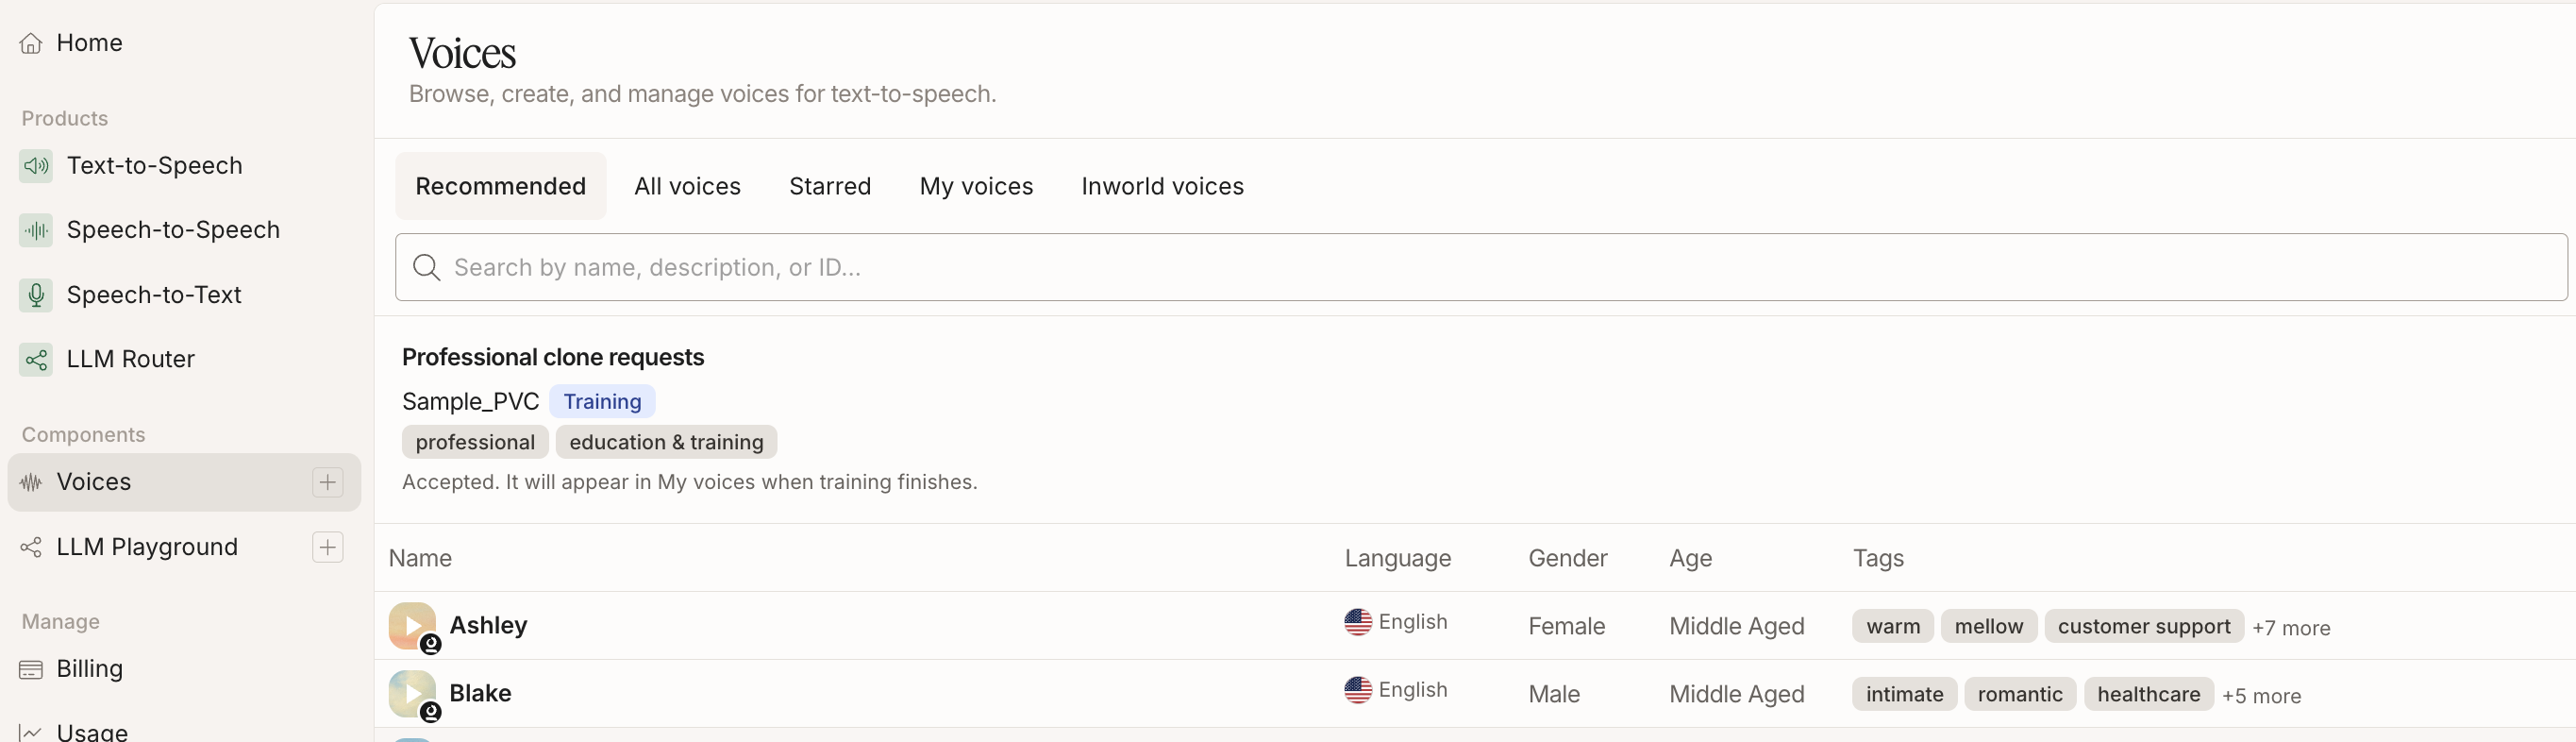Click the Text-to-Speech speaker icon
Viewport: 2576px width, 742px height.
[x=36, y=166]
